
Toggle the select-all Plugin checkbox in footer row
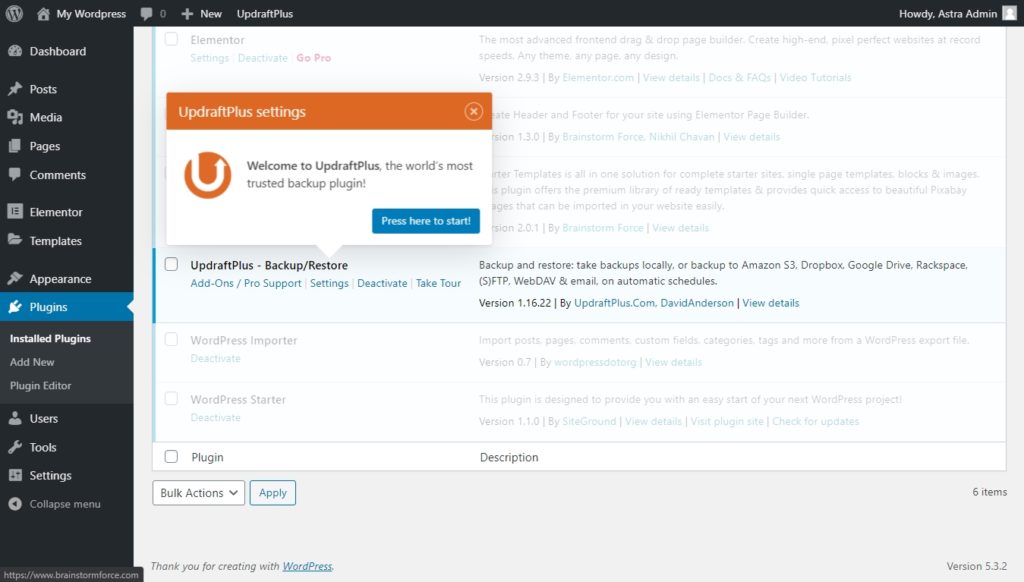[x=171, y=457]
